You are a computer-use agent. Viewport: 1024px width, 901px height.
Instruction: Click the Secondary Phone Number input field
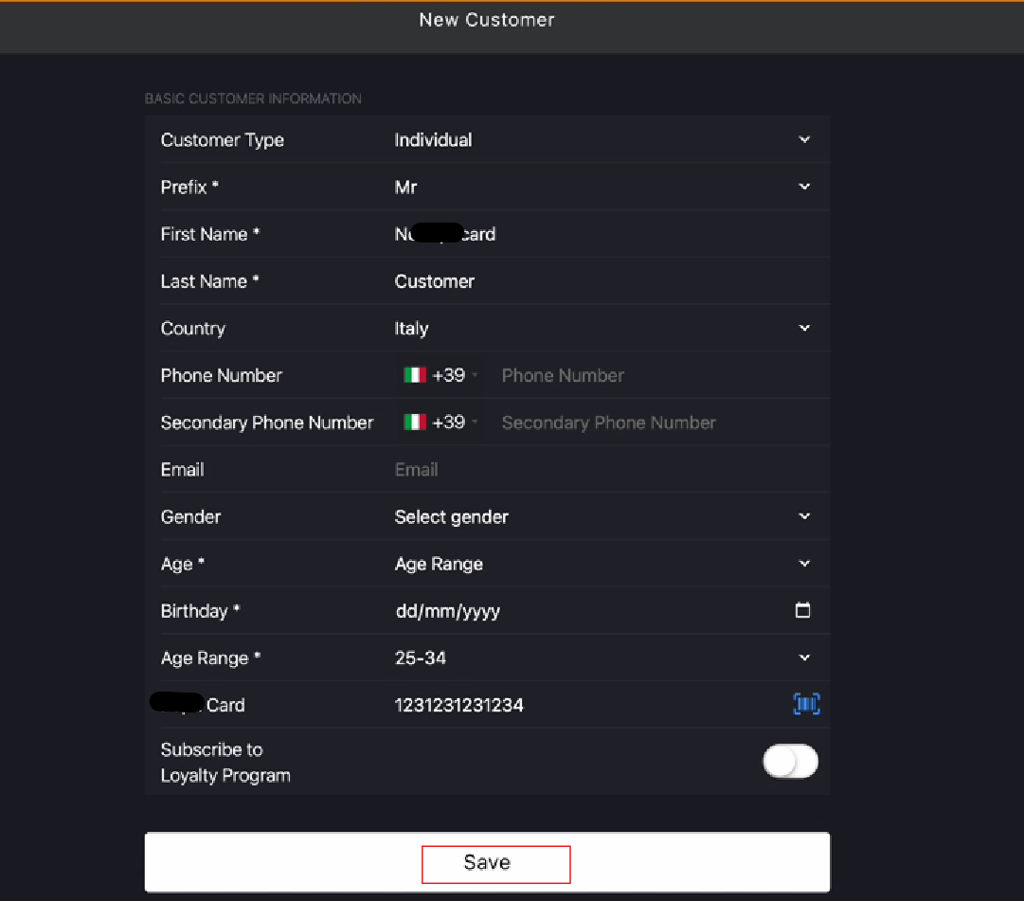(x=660, y=422)
